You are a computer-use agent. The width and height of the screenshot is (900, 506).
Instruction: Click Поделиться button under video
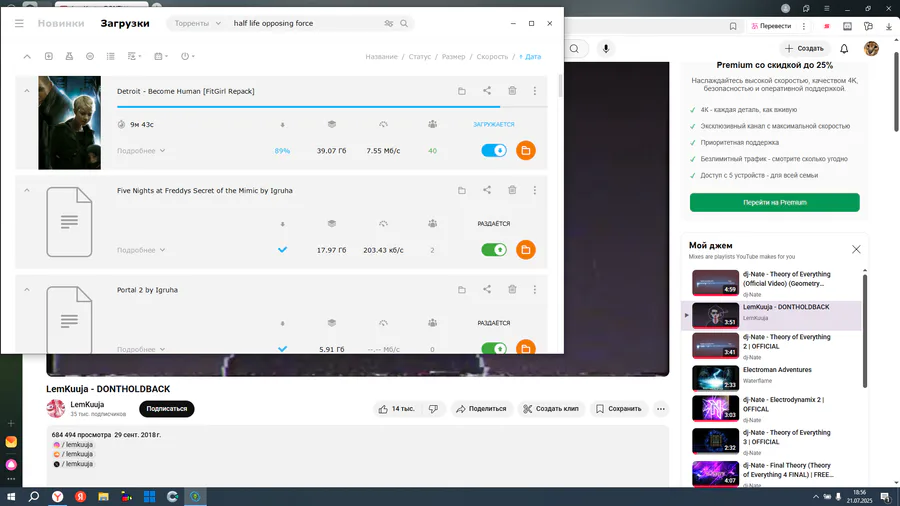tap(481, 408)
